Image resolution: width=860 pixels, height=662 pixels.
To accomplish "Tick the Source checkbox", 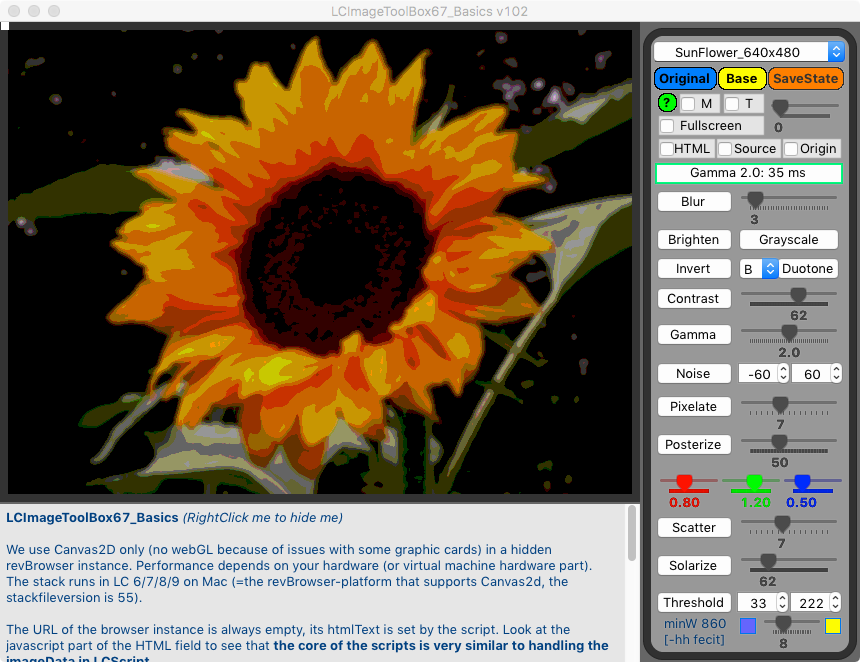I will tap(725, 149).
